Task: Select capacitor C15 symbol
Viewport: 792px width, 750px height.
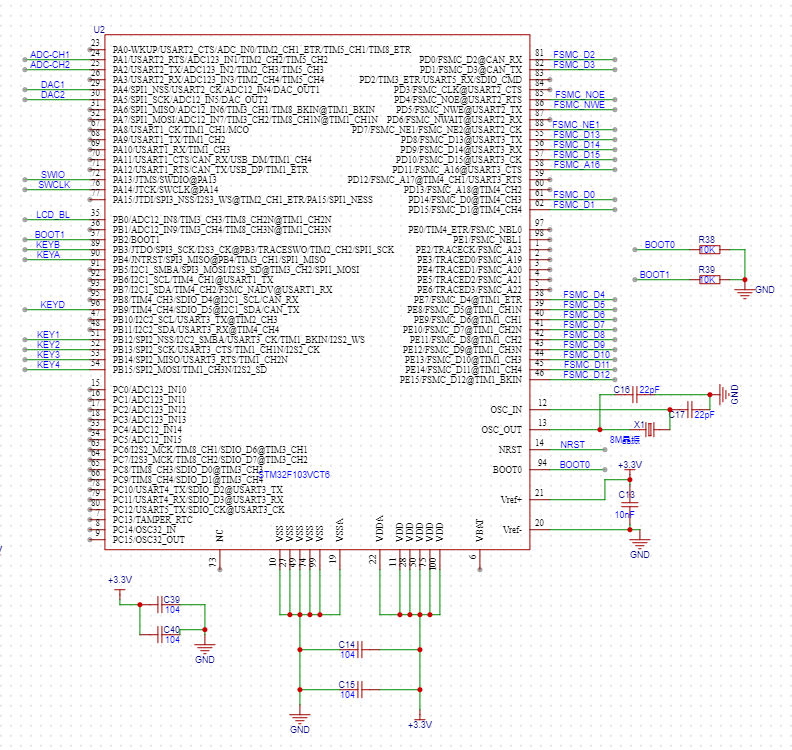Action: pyautogui.click(x=360, y=689)
